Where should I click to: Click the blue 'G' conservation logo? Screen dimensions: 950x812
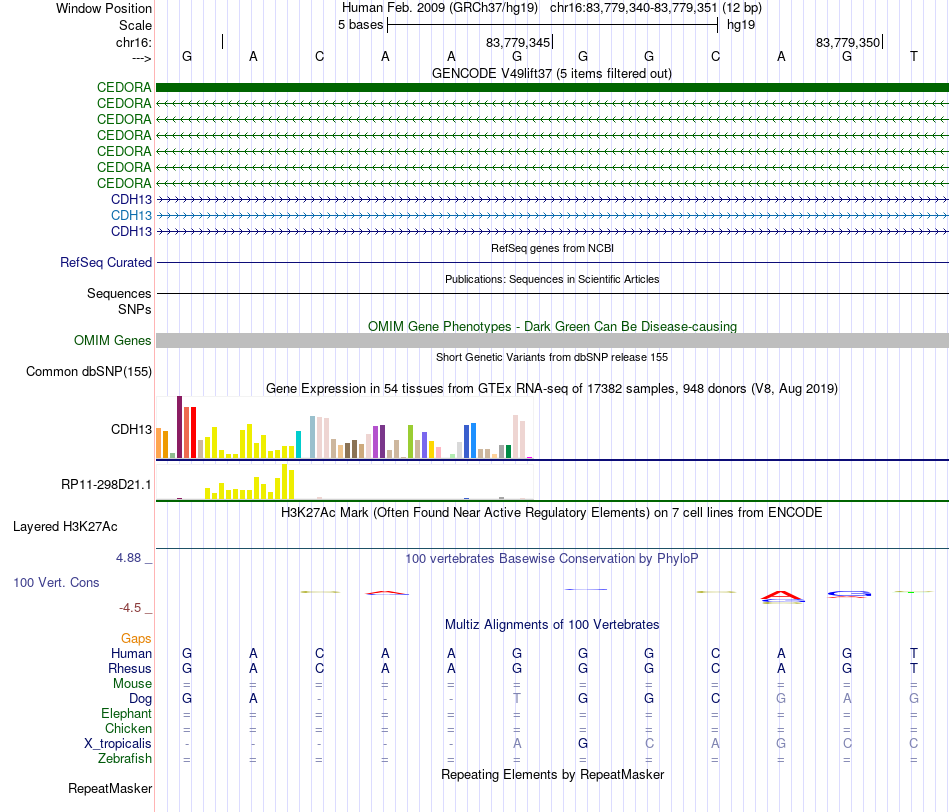point(849,594)
